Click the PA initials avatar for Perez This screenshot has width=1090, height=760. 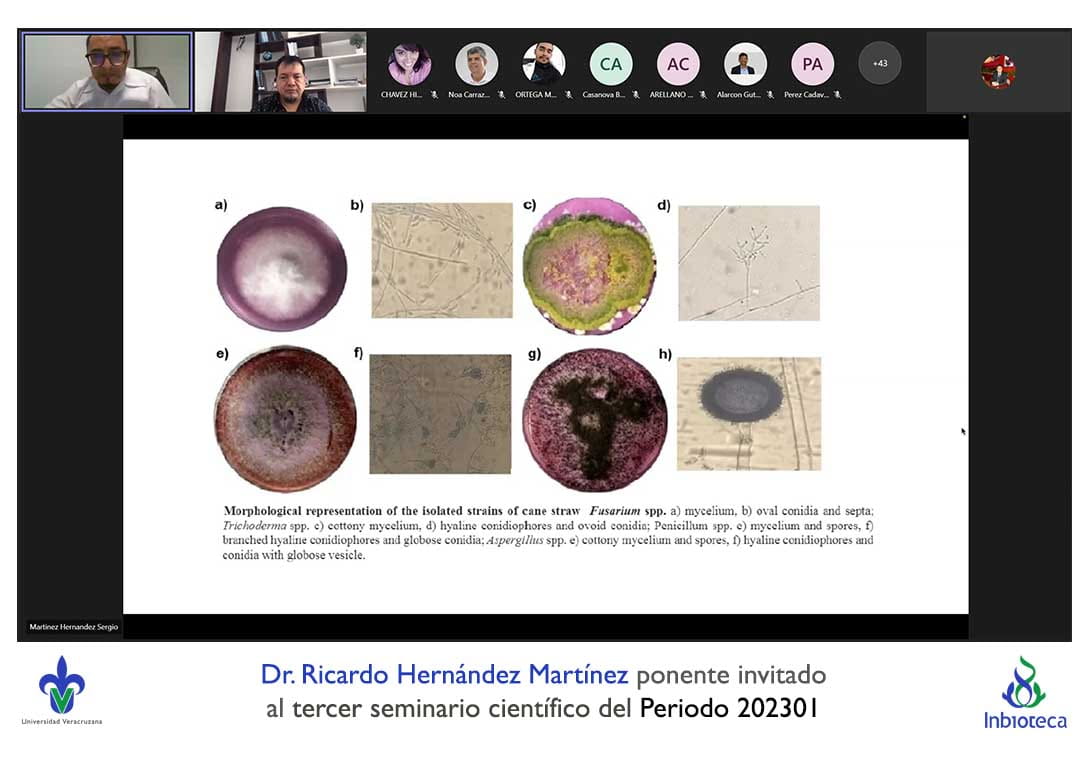click(812, 64)
